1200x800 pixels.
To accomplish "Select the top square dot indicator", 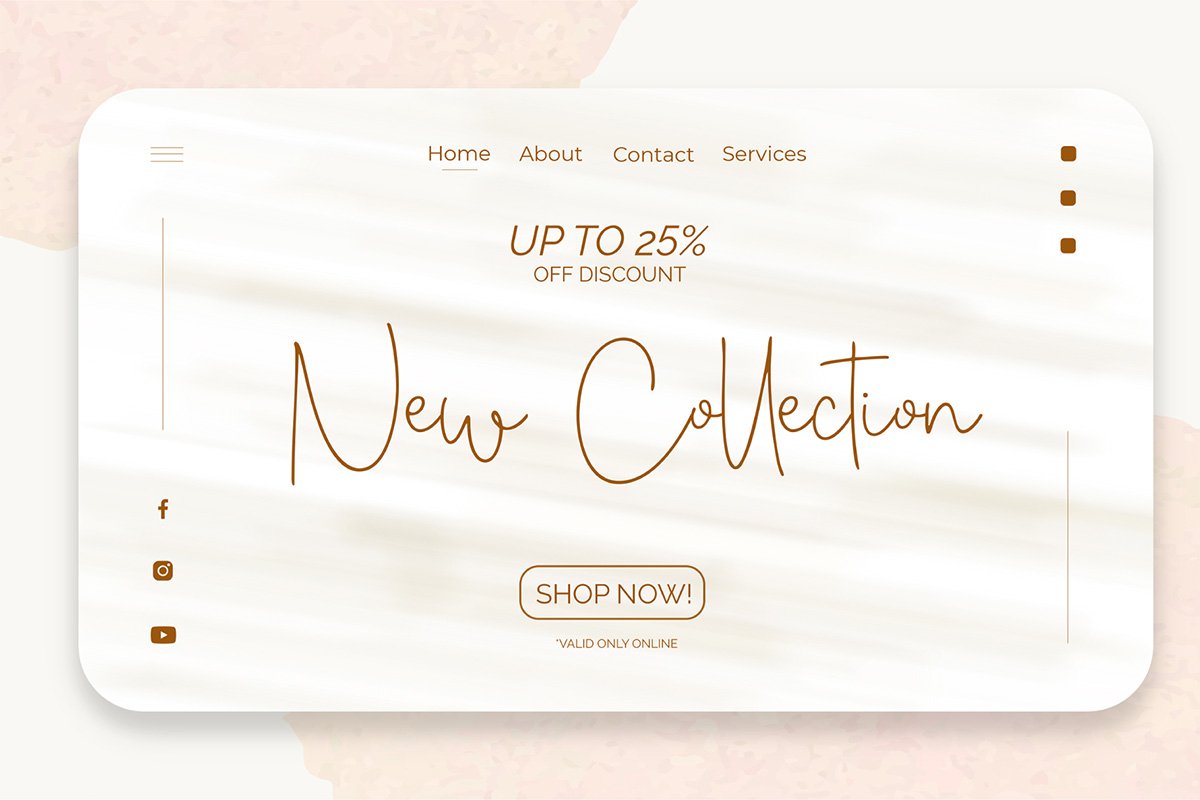I will (x=1068, y=153).
